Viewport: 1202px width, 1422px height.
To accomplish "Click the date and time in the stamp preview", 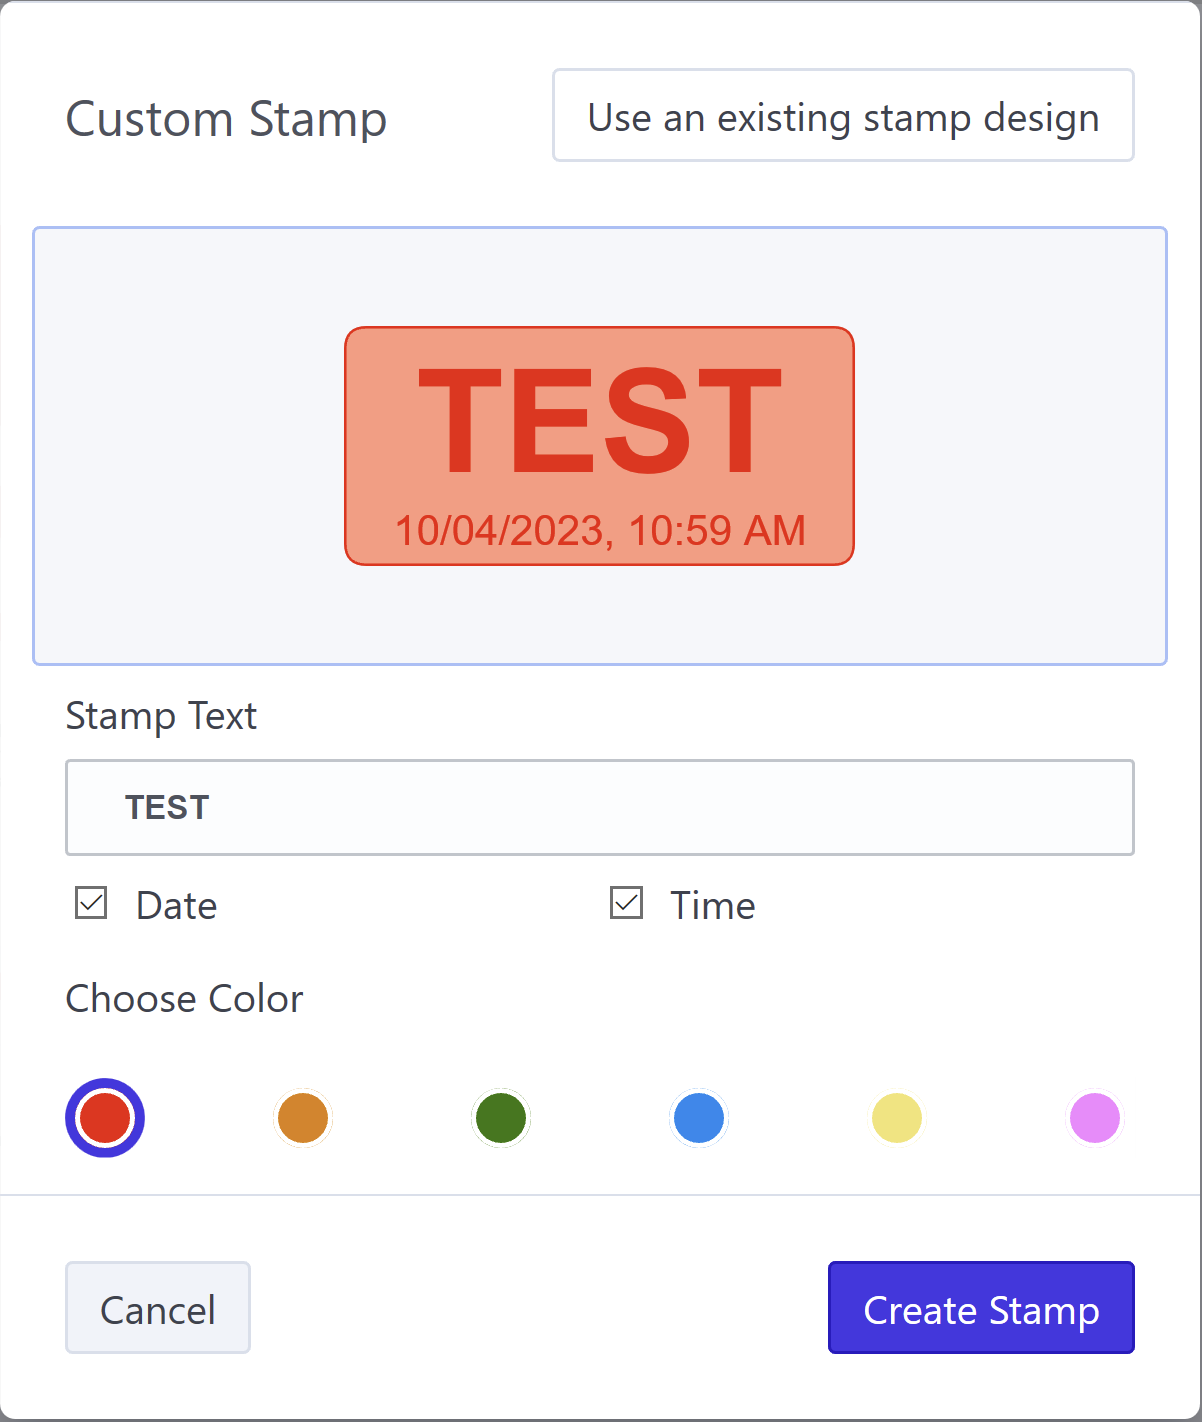I will (600, 531).
